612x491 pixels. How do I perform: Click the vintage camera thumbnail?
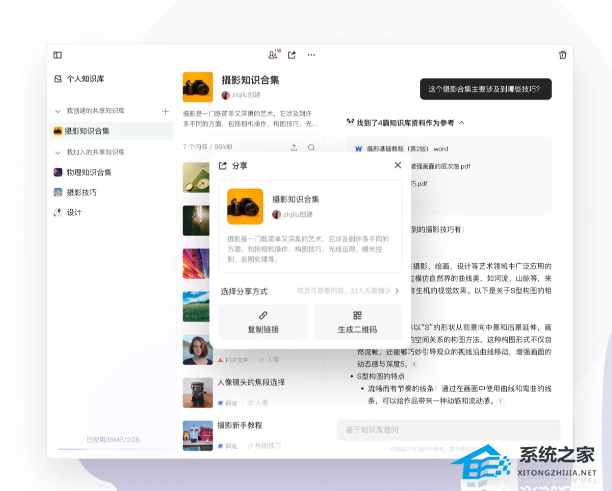pyautogui.click(x=198, y=392)
